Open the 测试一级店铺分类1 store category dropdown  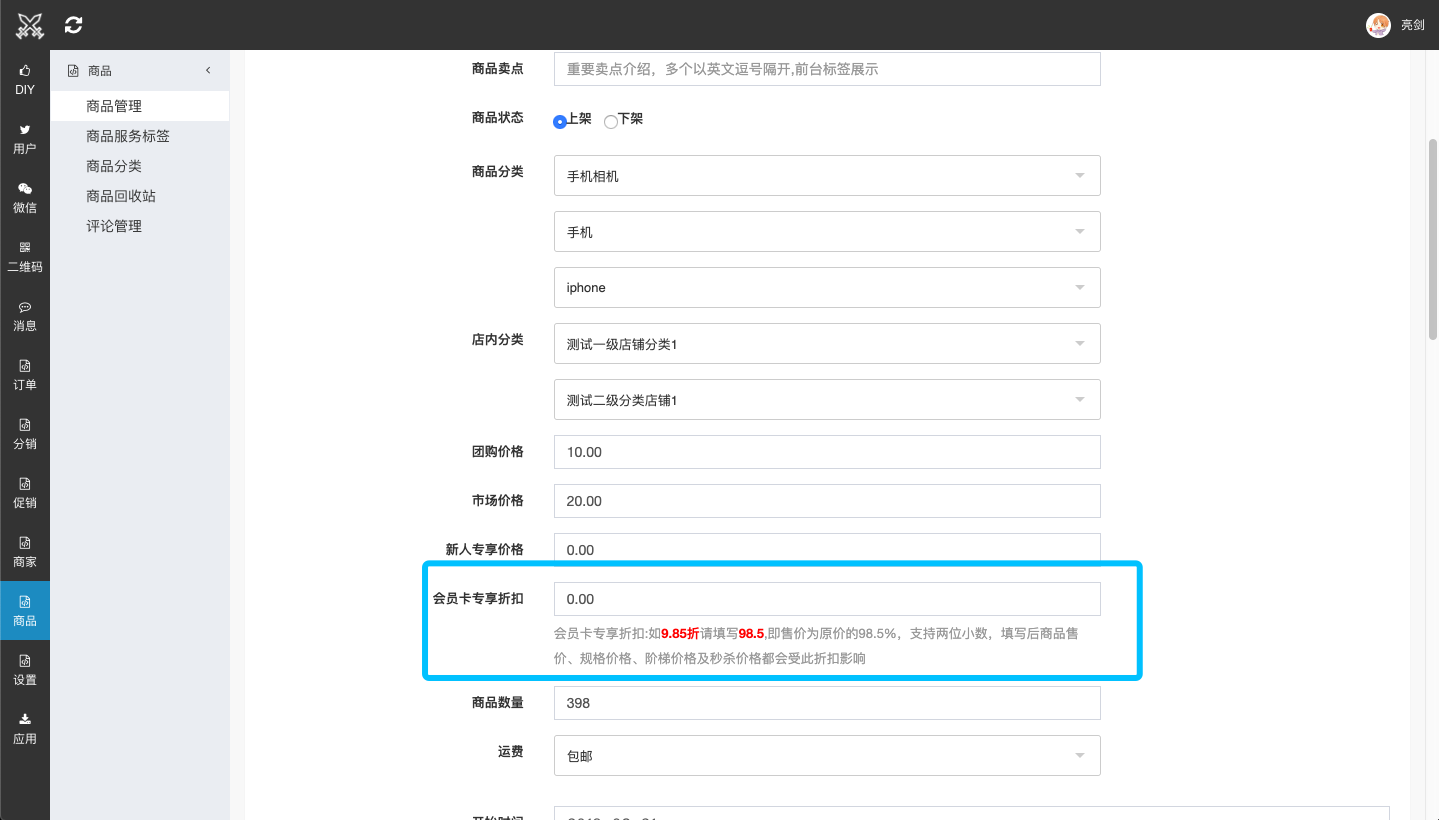[826, 343]
